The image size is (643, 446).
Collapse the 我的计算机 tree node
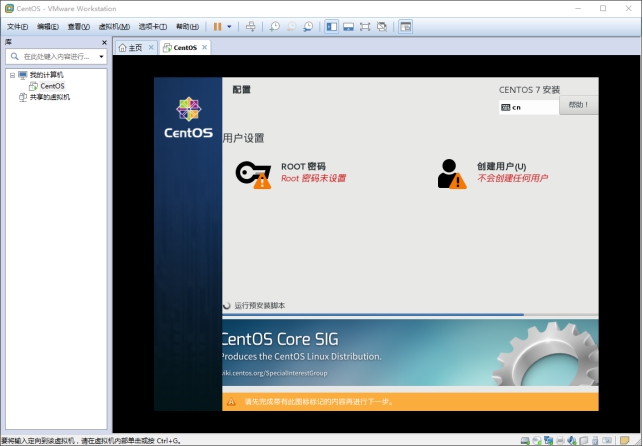point(12,75)
